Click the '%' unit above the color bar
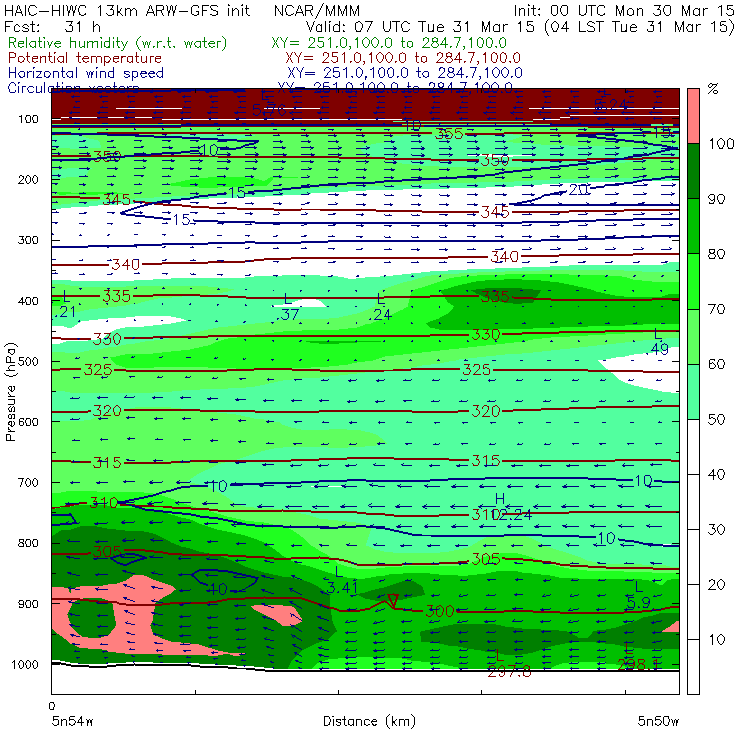Image resolution: width=740 pixels, height=740 pixels. click(x=713, y=89)
